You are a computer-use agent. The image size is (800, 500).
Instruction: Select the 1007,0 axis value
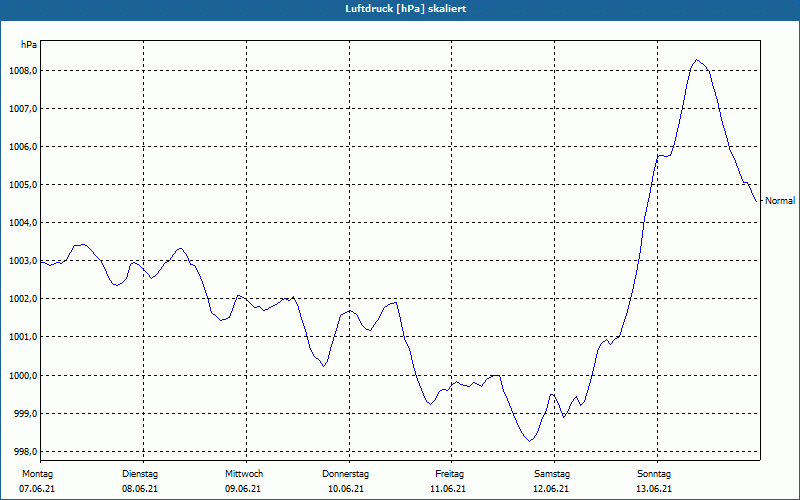point(23,109)
